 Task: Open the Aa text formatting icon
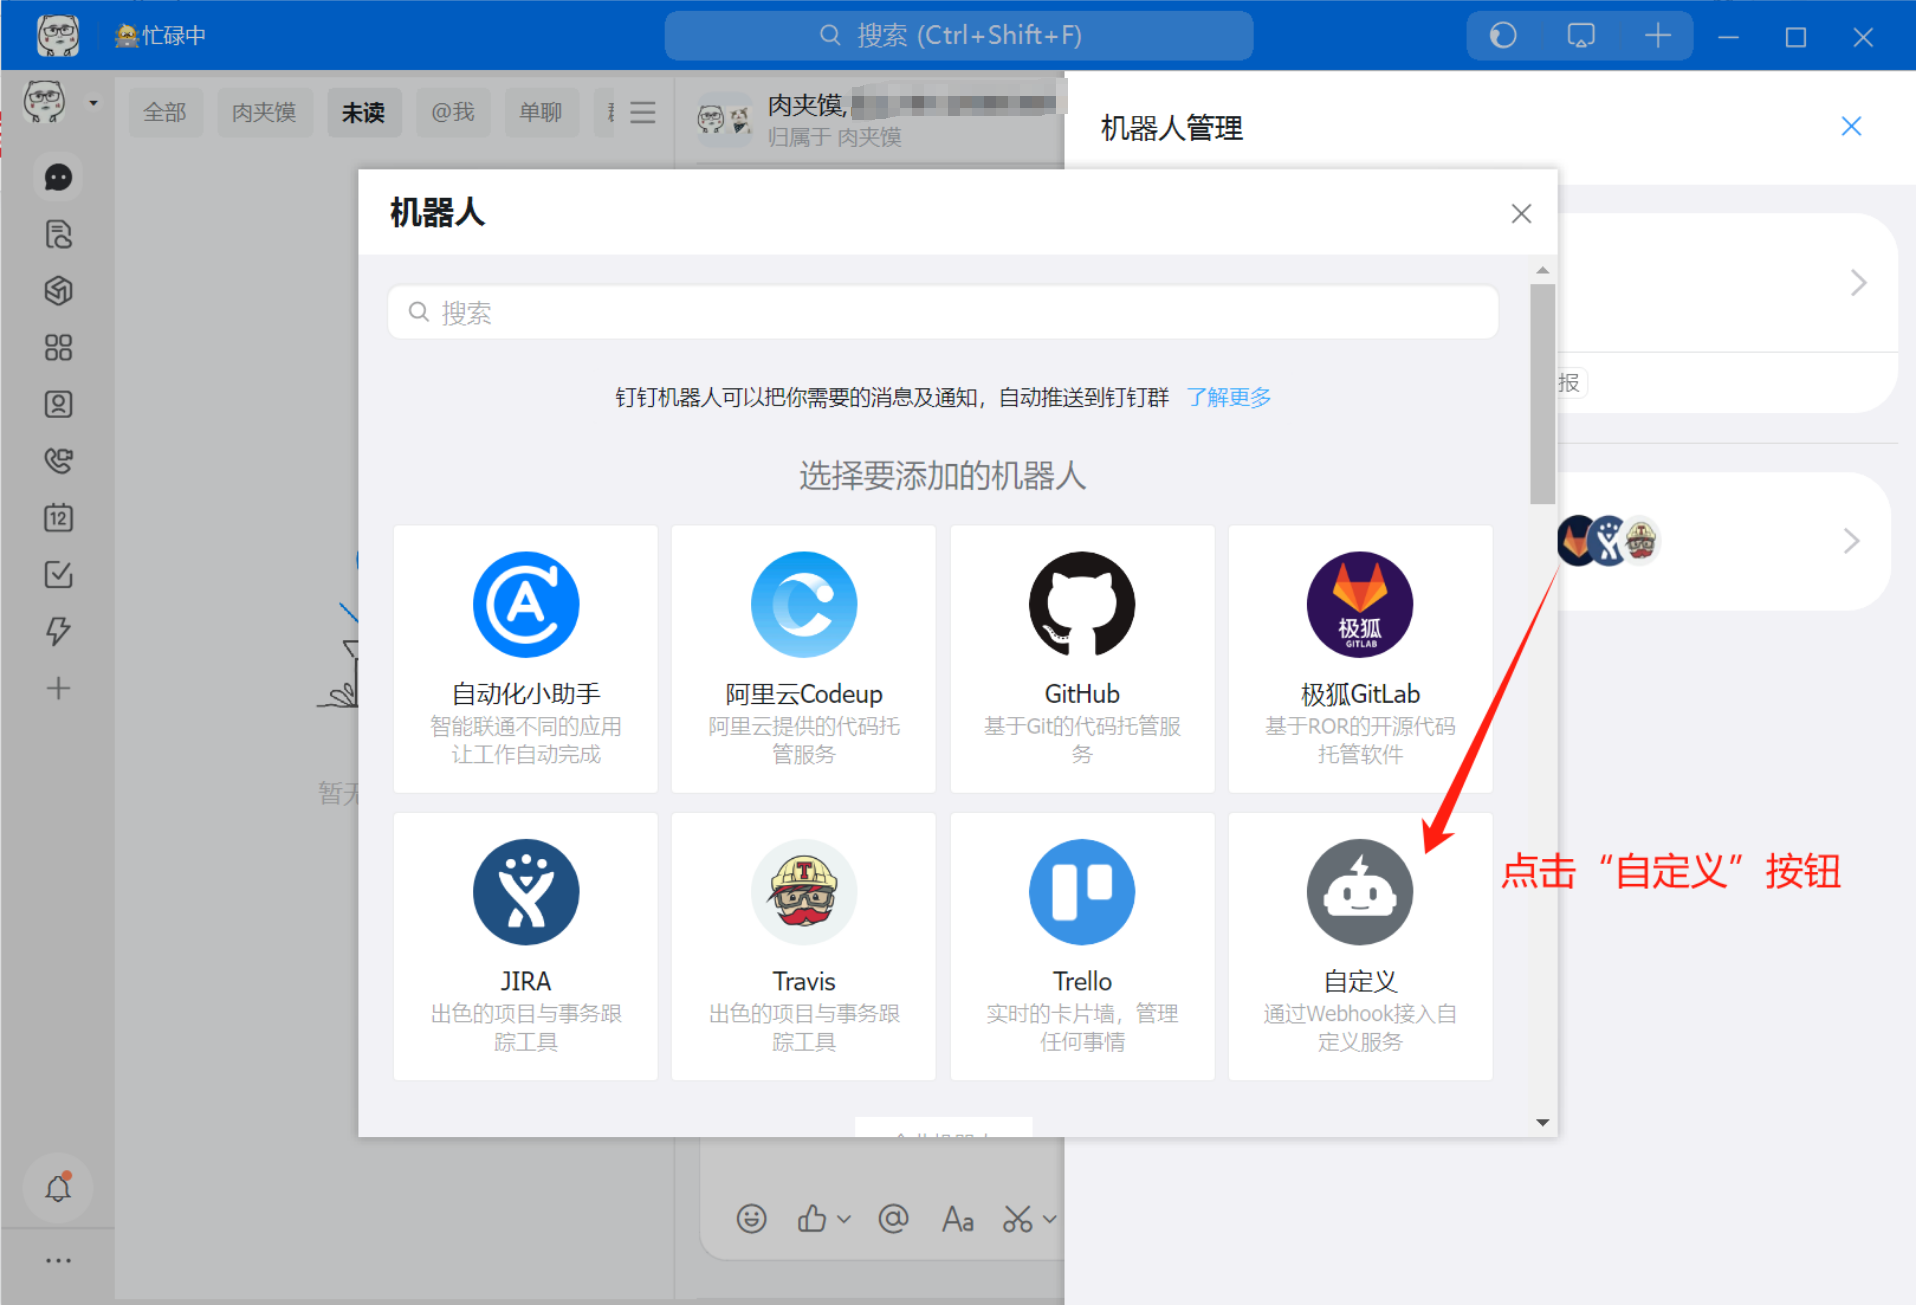click(x=958, y=1219)
